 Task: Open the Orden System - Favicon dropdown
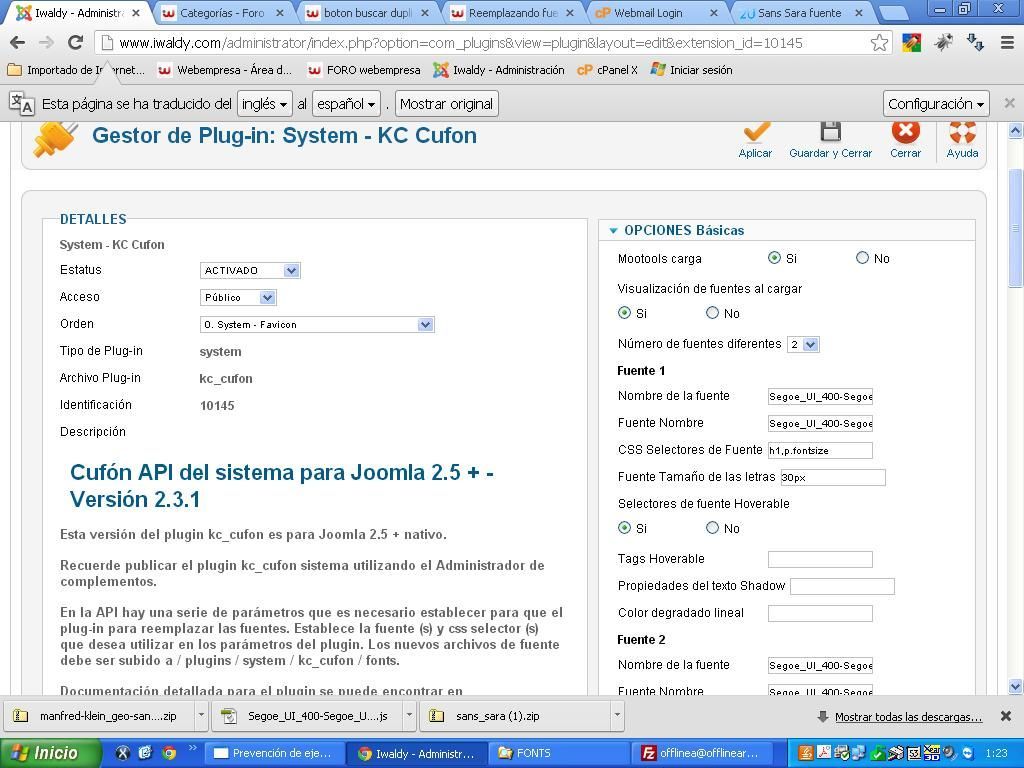317,325
